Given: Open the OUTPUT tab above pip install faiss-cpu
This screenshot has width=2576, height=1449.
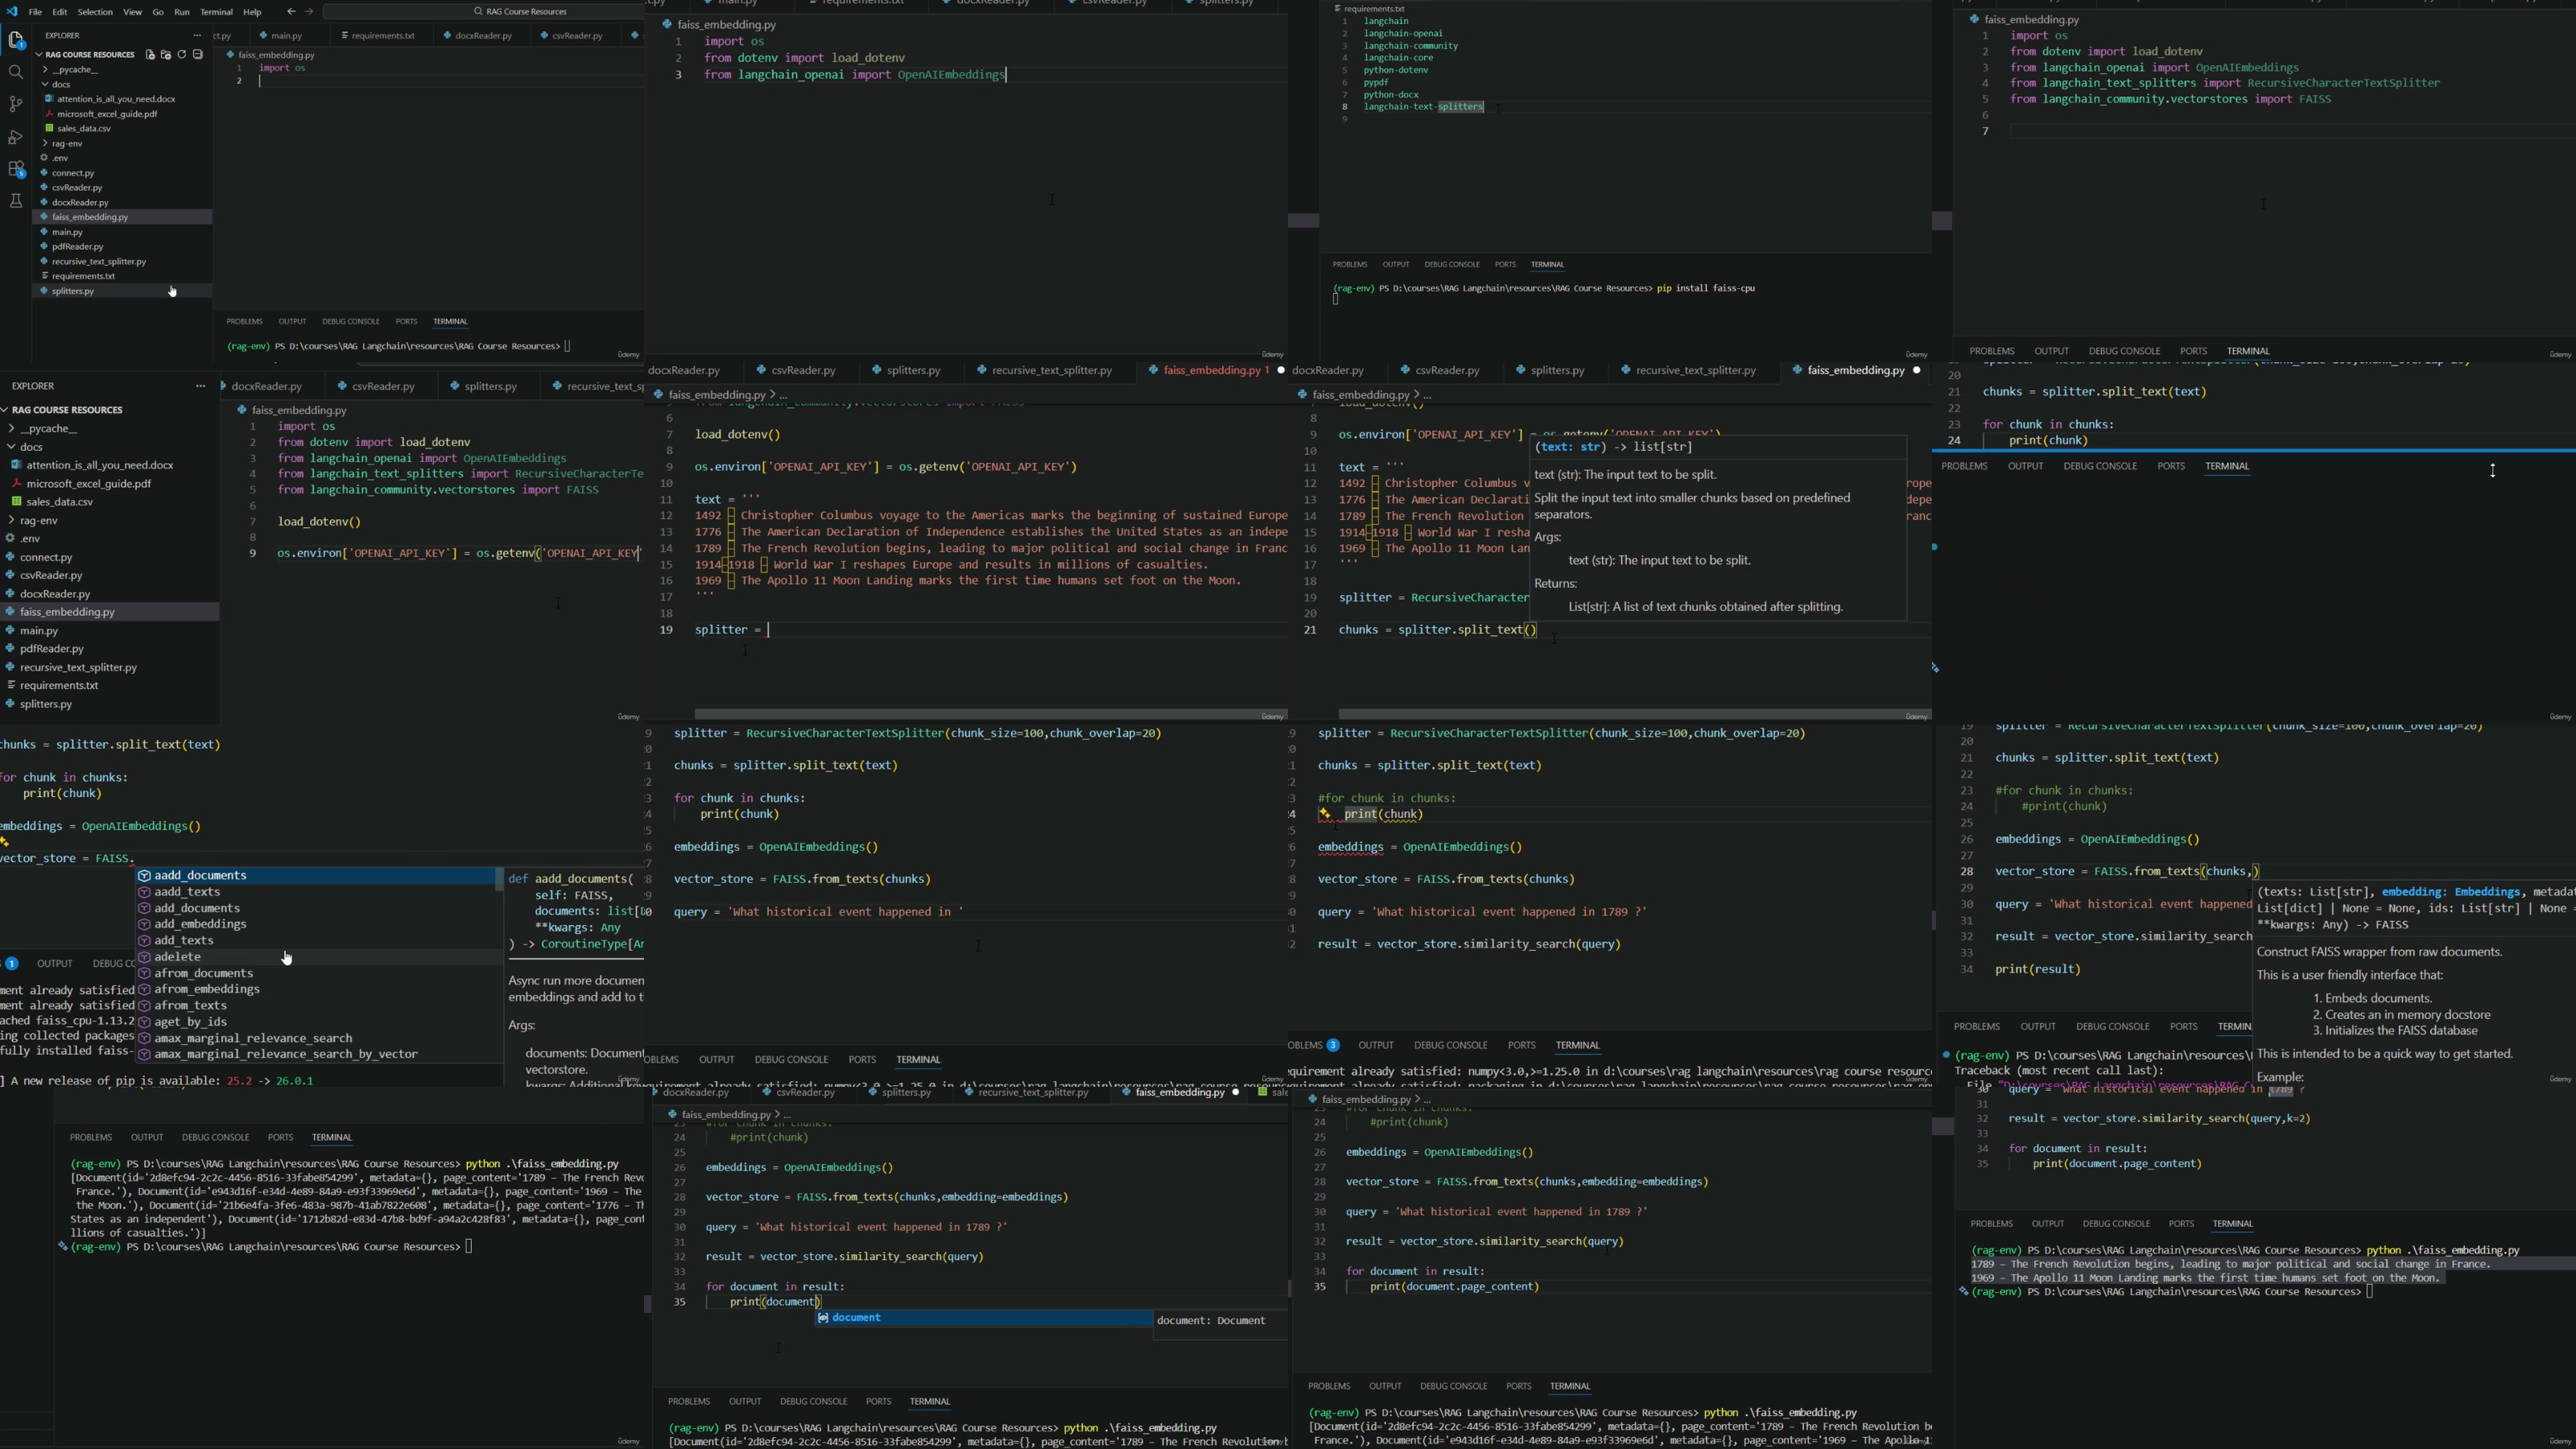Looking at the screenshot, I should coord(1395,265).
